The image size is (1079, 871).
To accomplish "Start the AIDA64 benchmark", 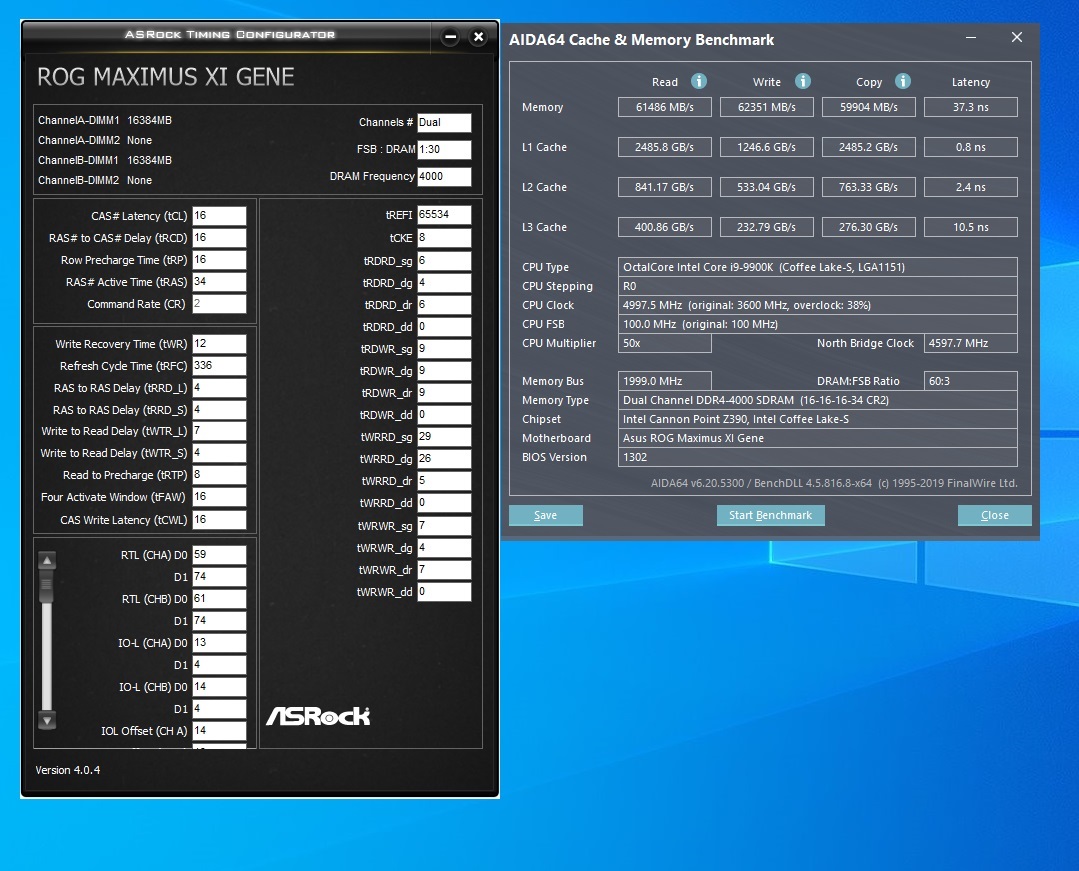I will [770, 515].
